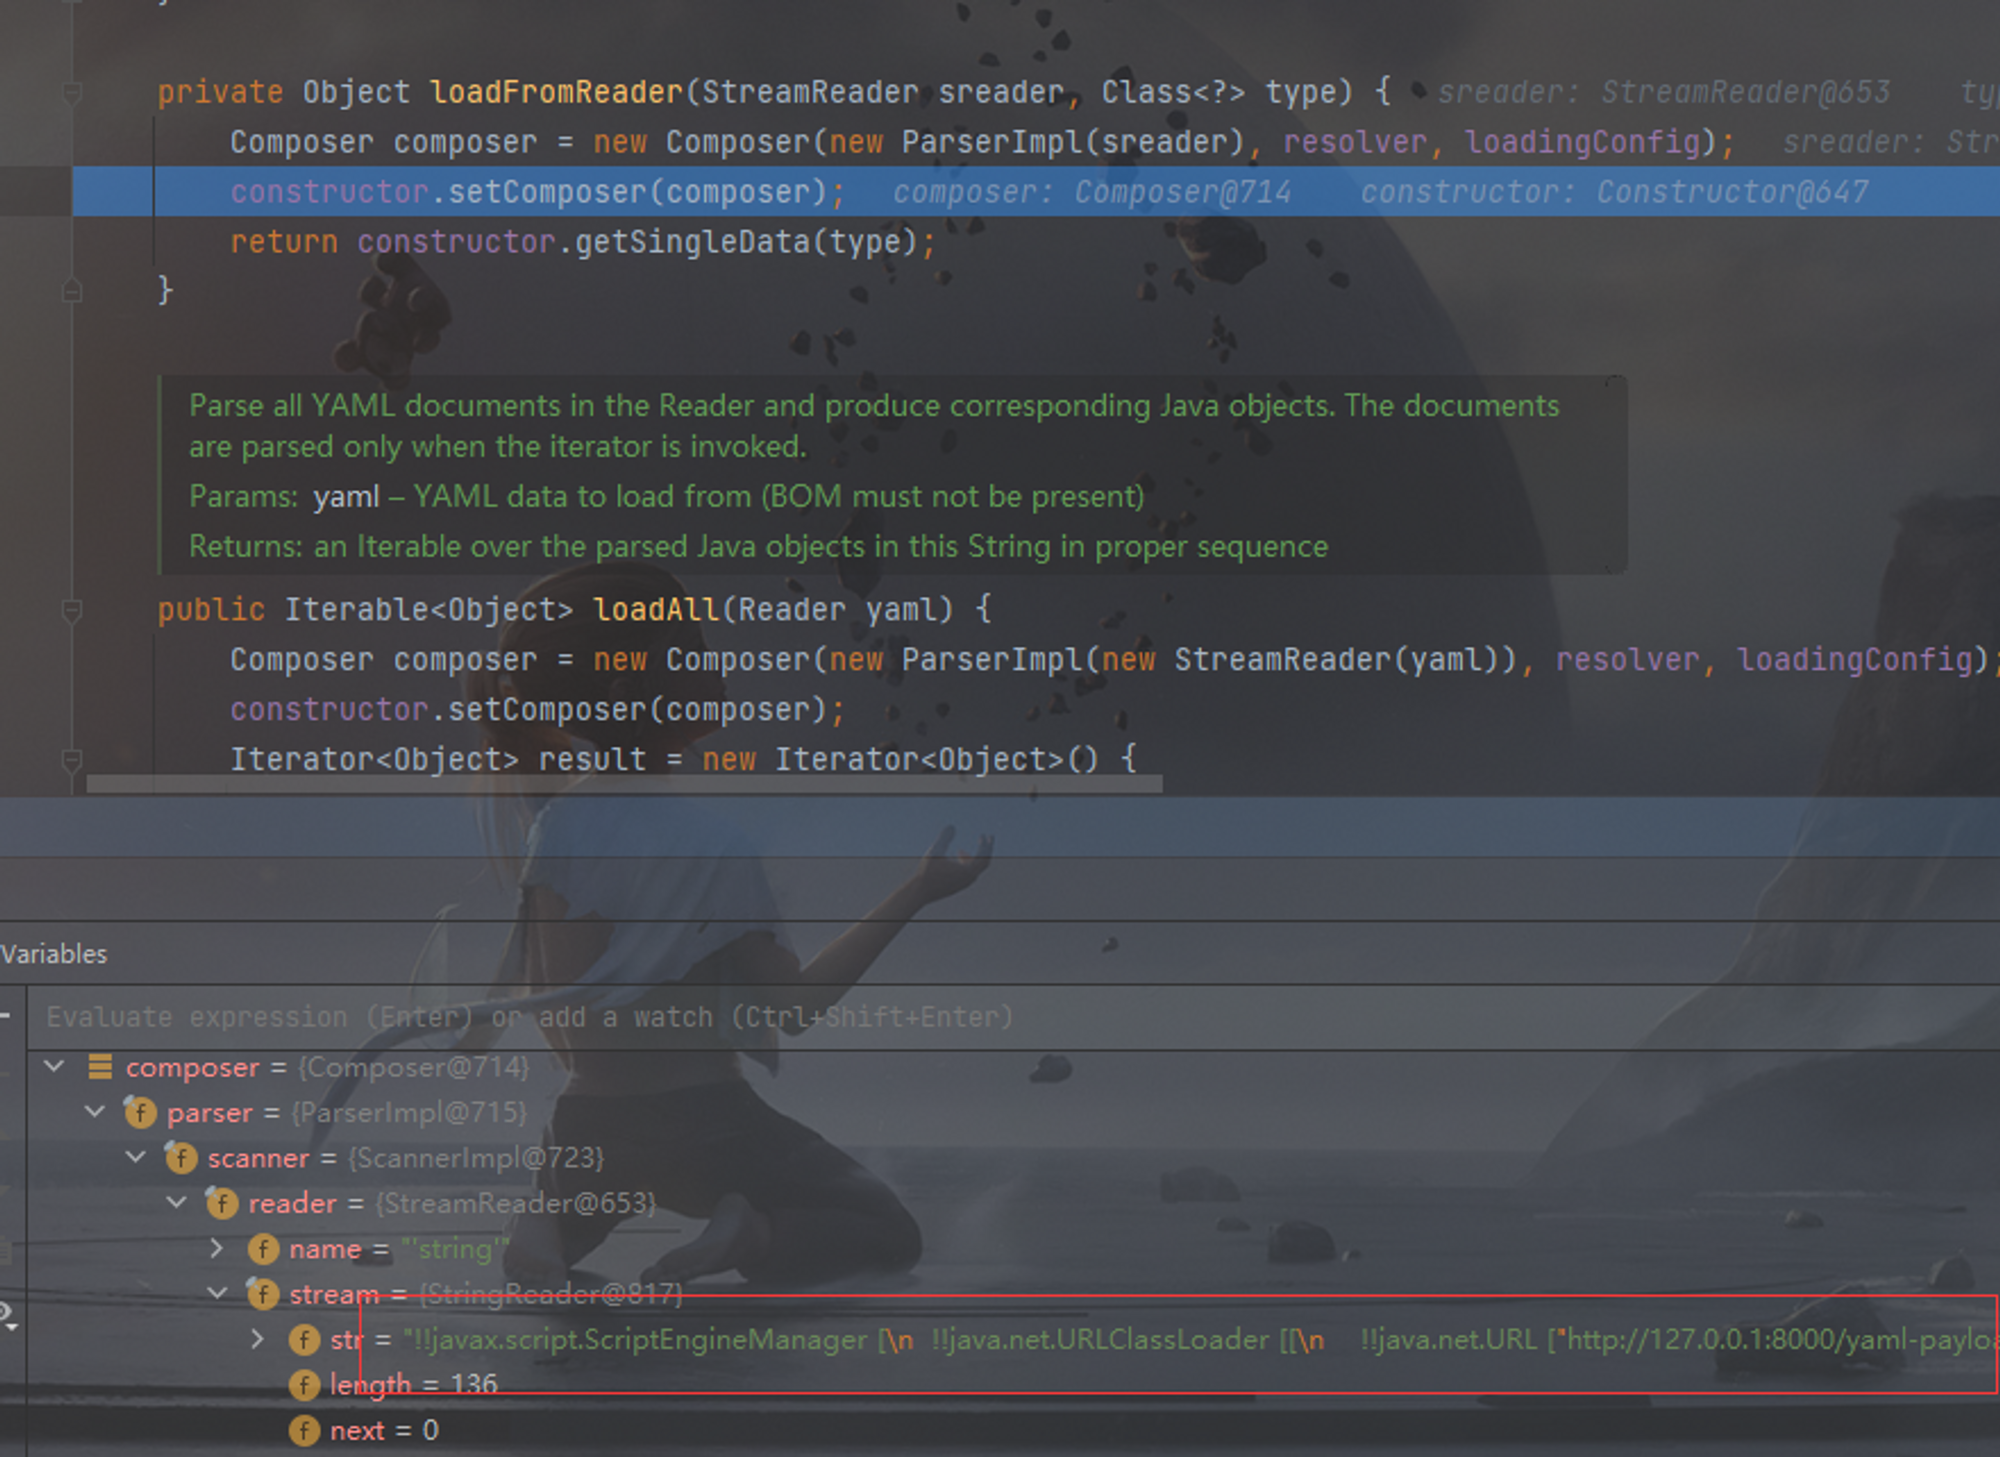
Task: Collapse the stream field node
Action: (217, 1293)
